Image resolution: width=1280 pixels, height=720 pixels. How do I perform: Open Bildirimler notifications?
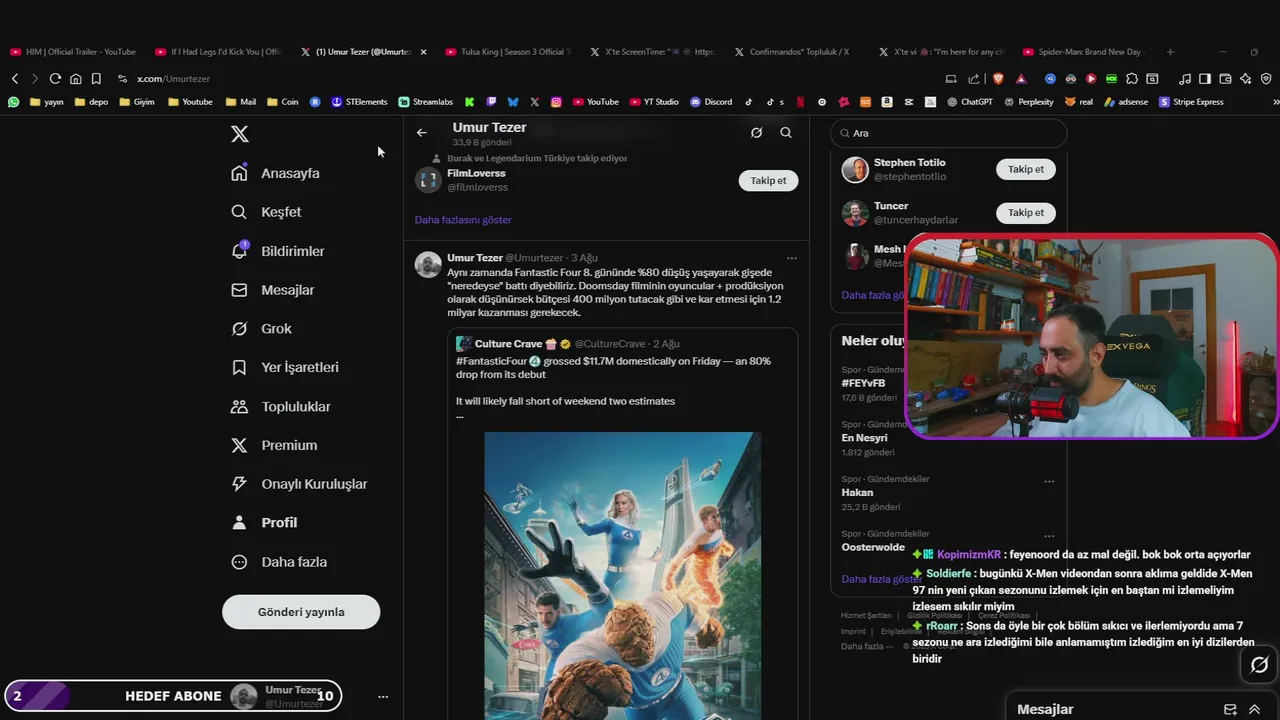[x=277, y=251]
